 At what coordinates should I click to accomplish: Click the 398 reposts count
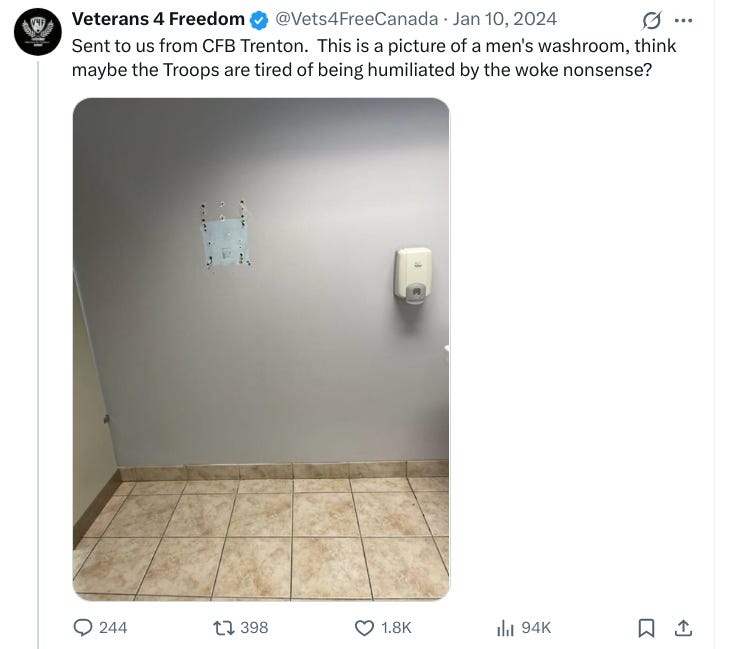coord(254,628)
